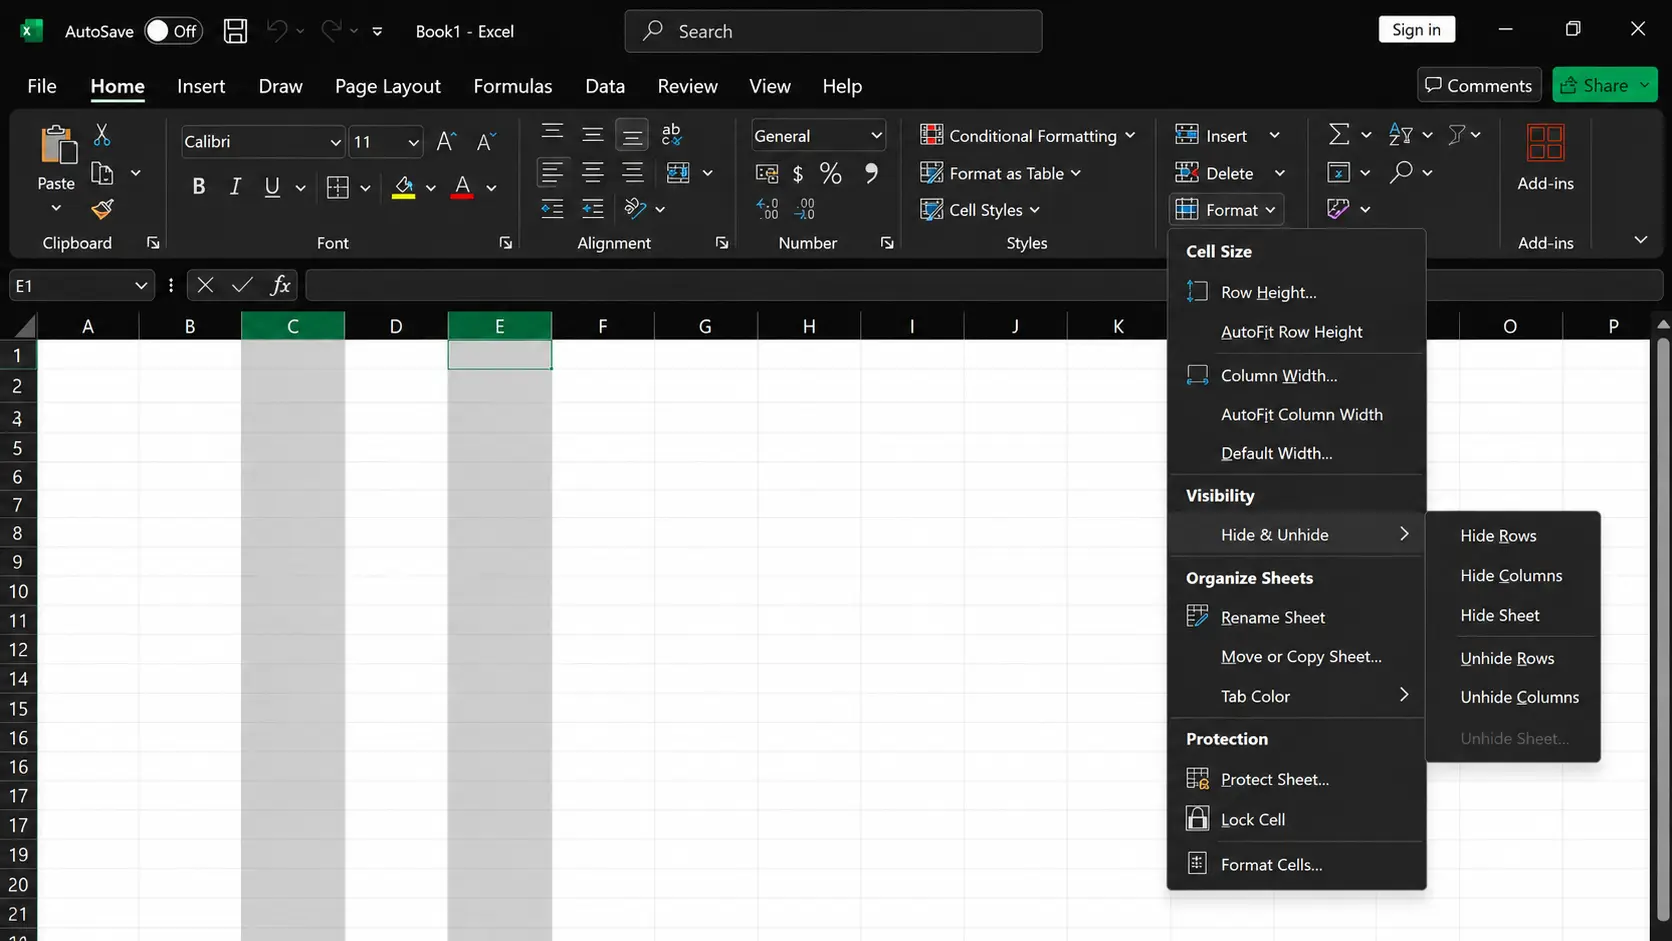Center text horizontally in cell

click(x=592, y=173)
